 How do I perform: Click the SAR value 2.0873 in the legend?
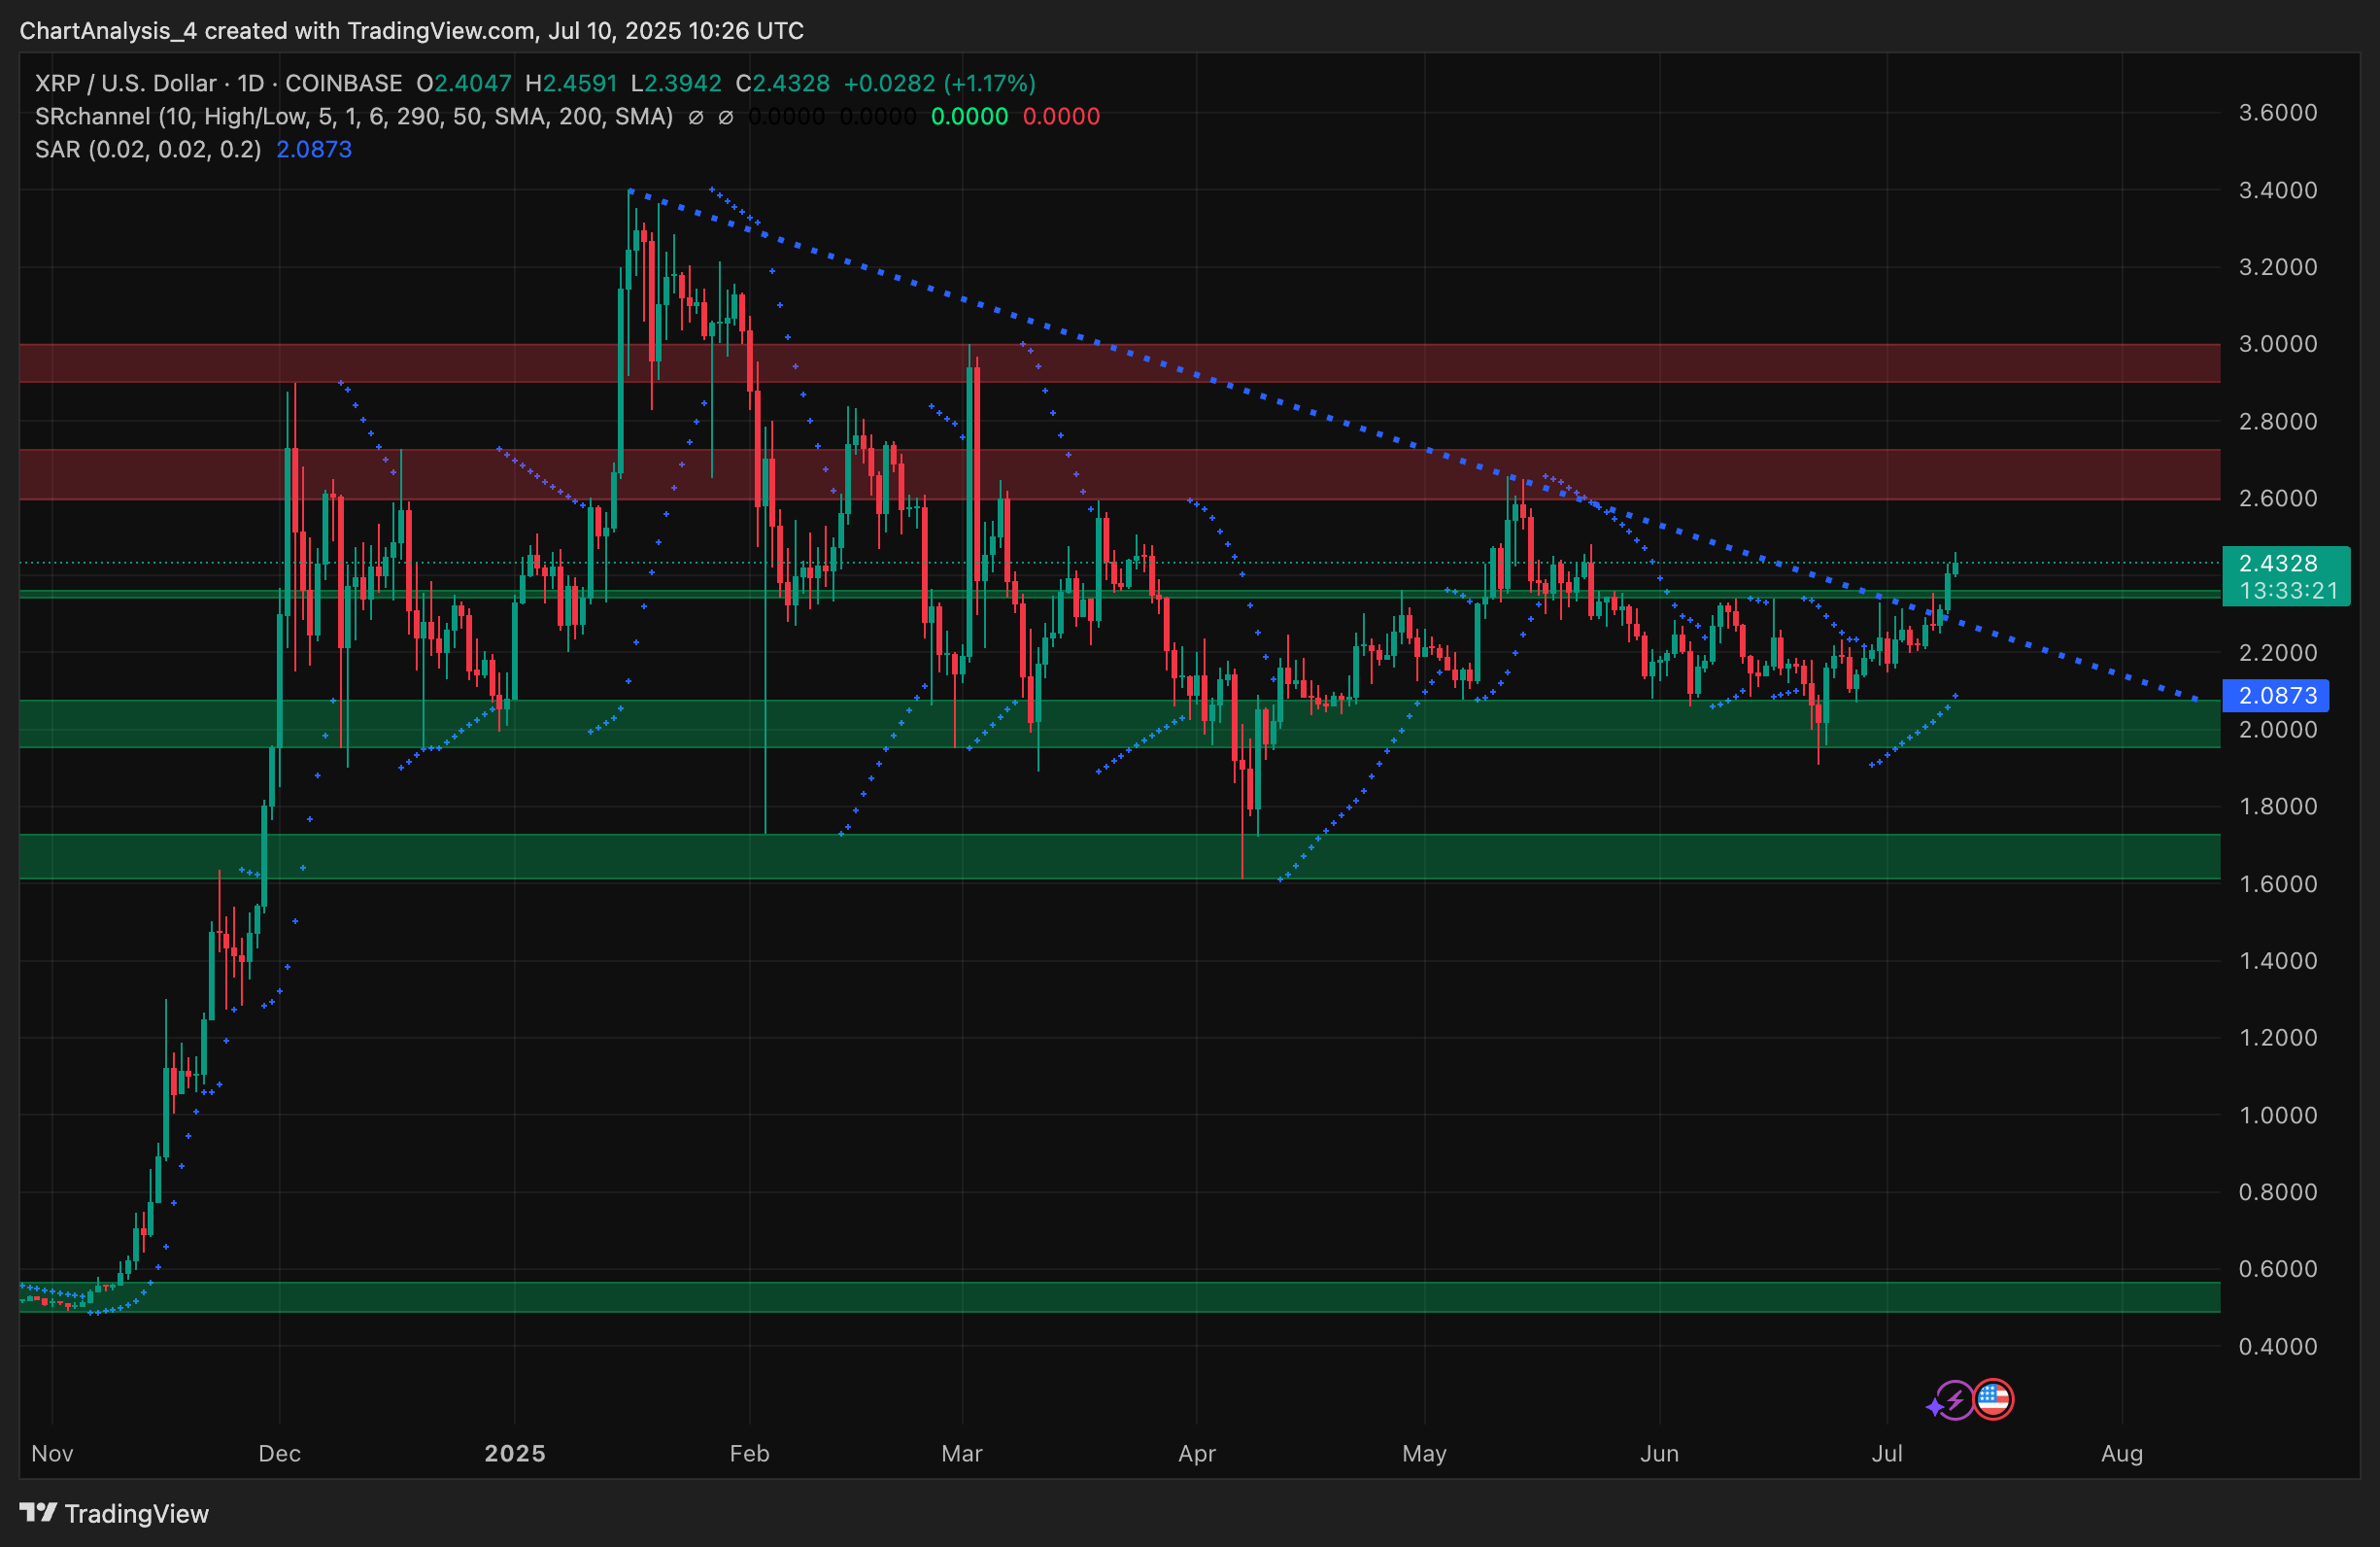coord(314,150)
